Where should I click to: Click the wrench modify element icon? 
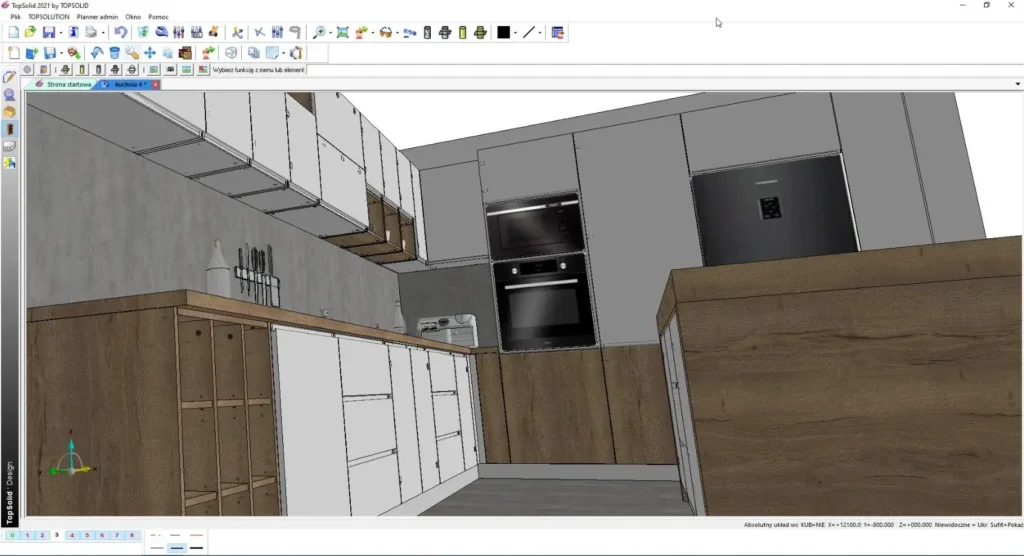point(132,53)
